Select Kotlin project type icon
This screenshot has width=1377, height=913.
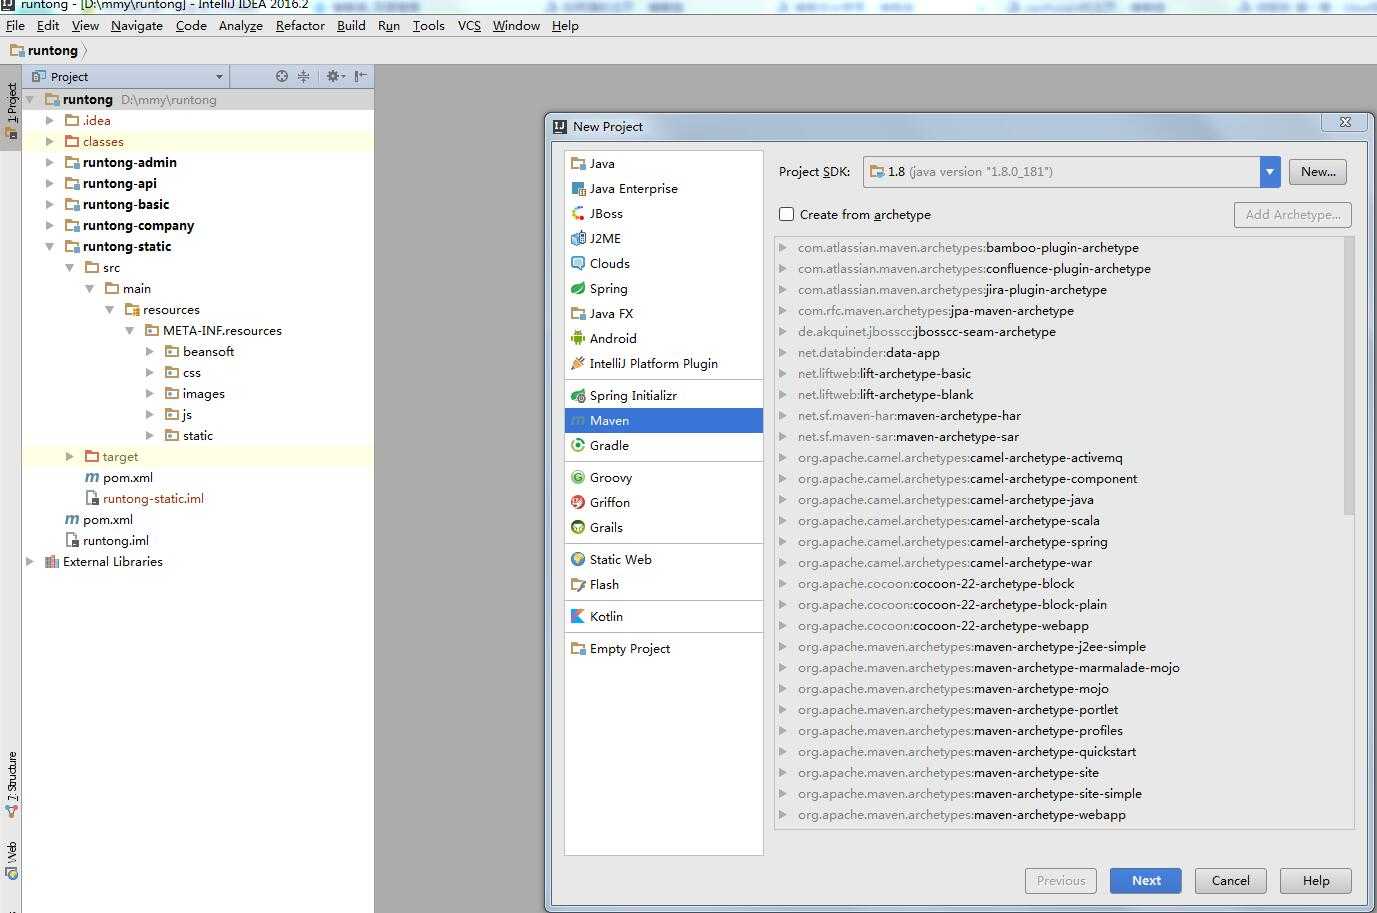point(578,616)
